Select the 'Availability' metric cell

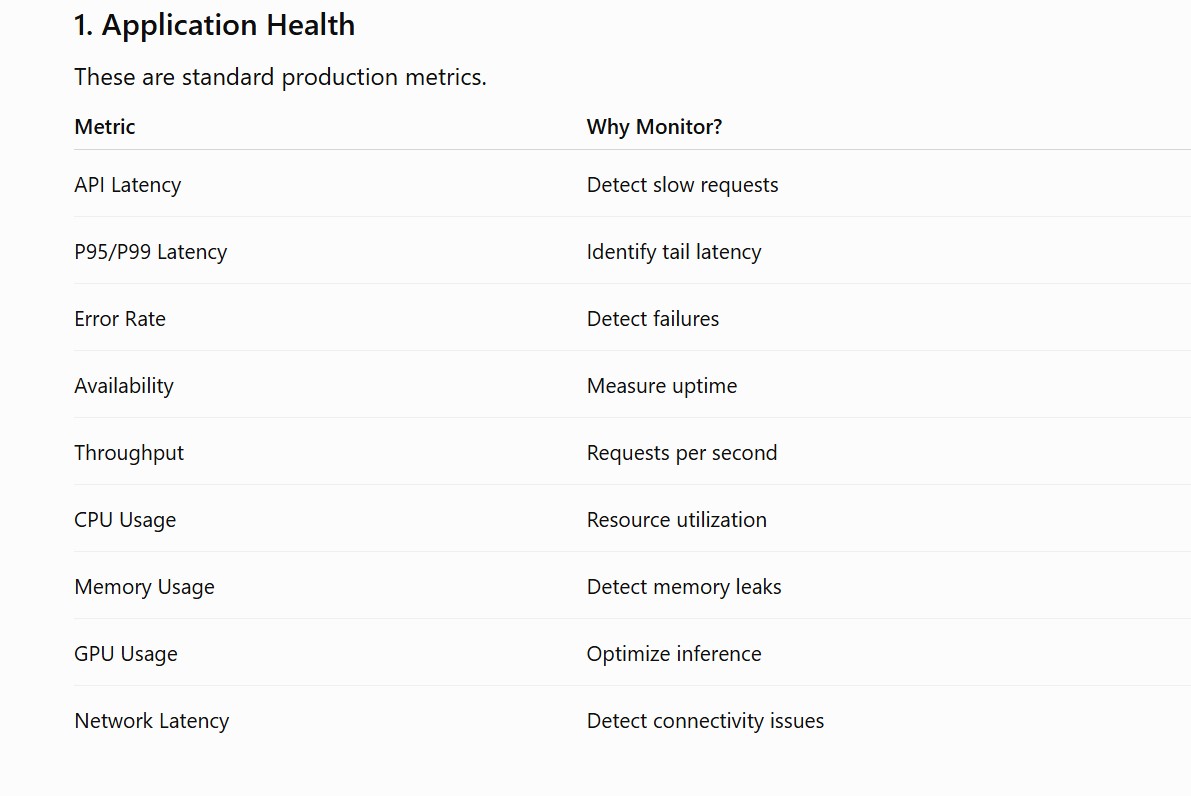pos(124,386)
